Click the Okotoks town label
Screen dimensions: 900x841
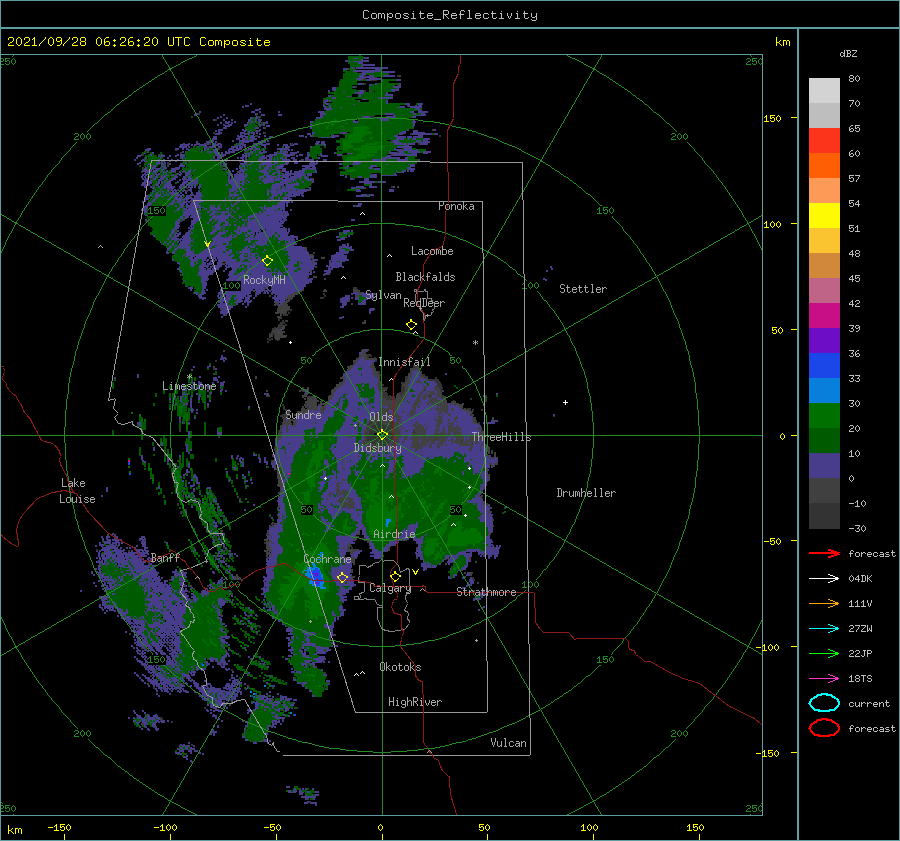400,667
